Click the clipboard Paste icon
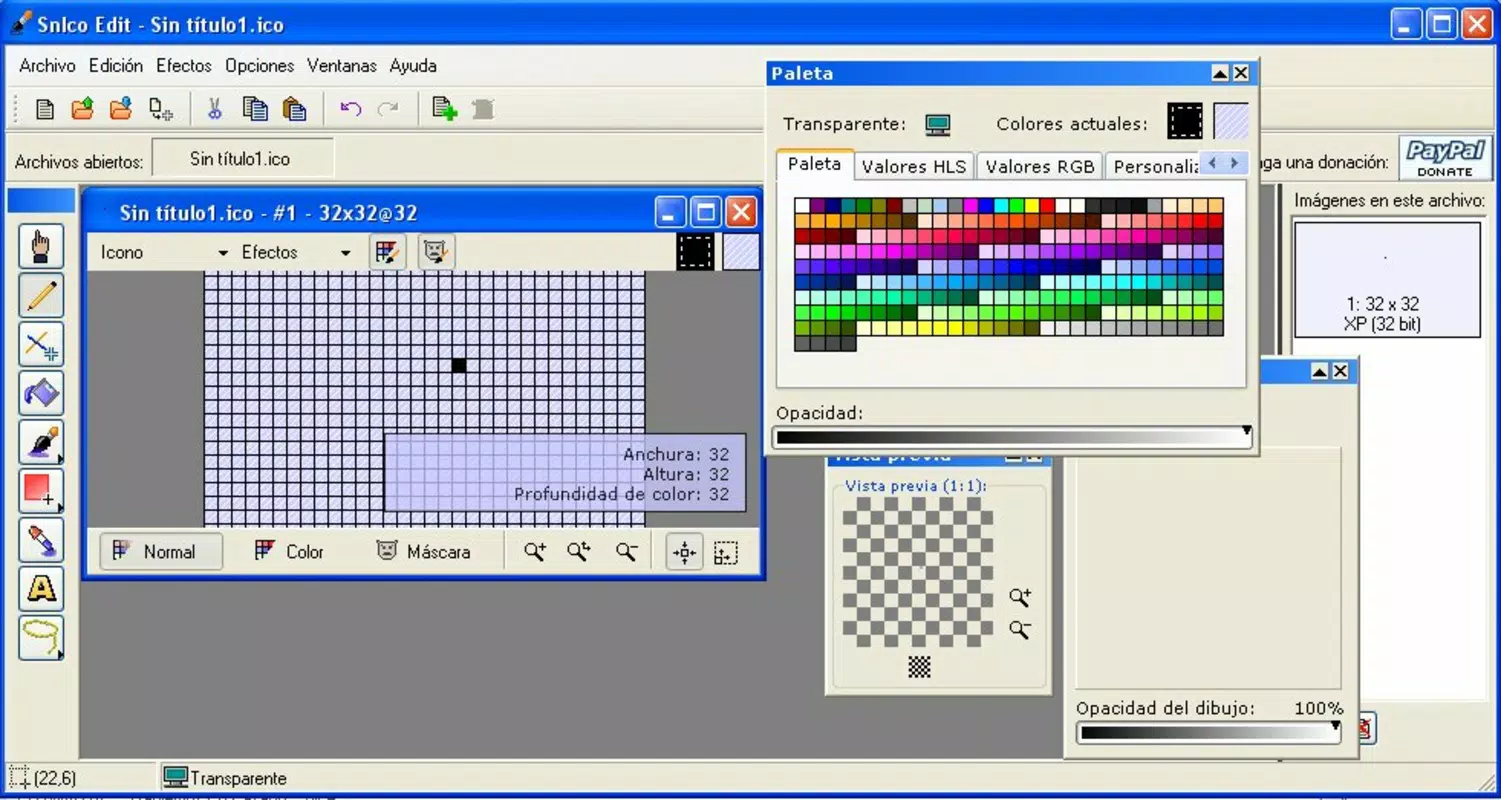 point(294,109)
